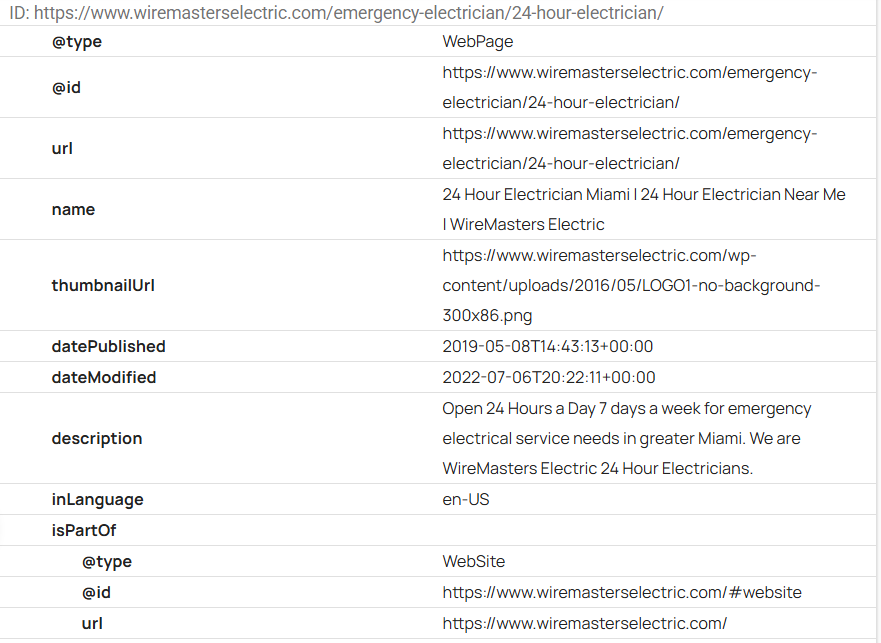Select the dateModified property label
The height and width of the screenshot is (643, 881).
tap(104, 377)
